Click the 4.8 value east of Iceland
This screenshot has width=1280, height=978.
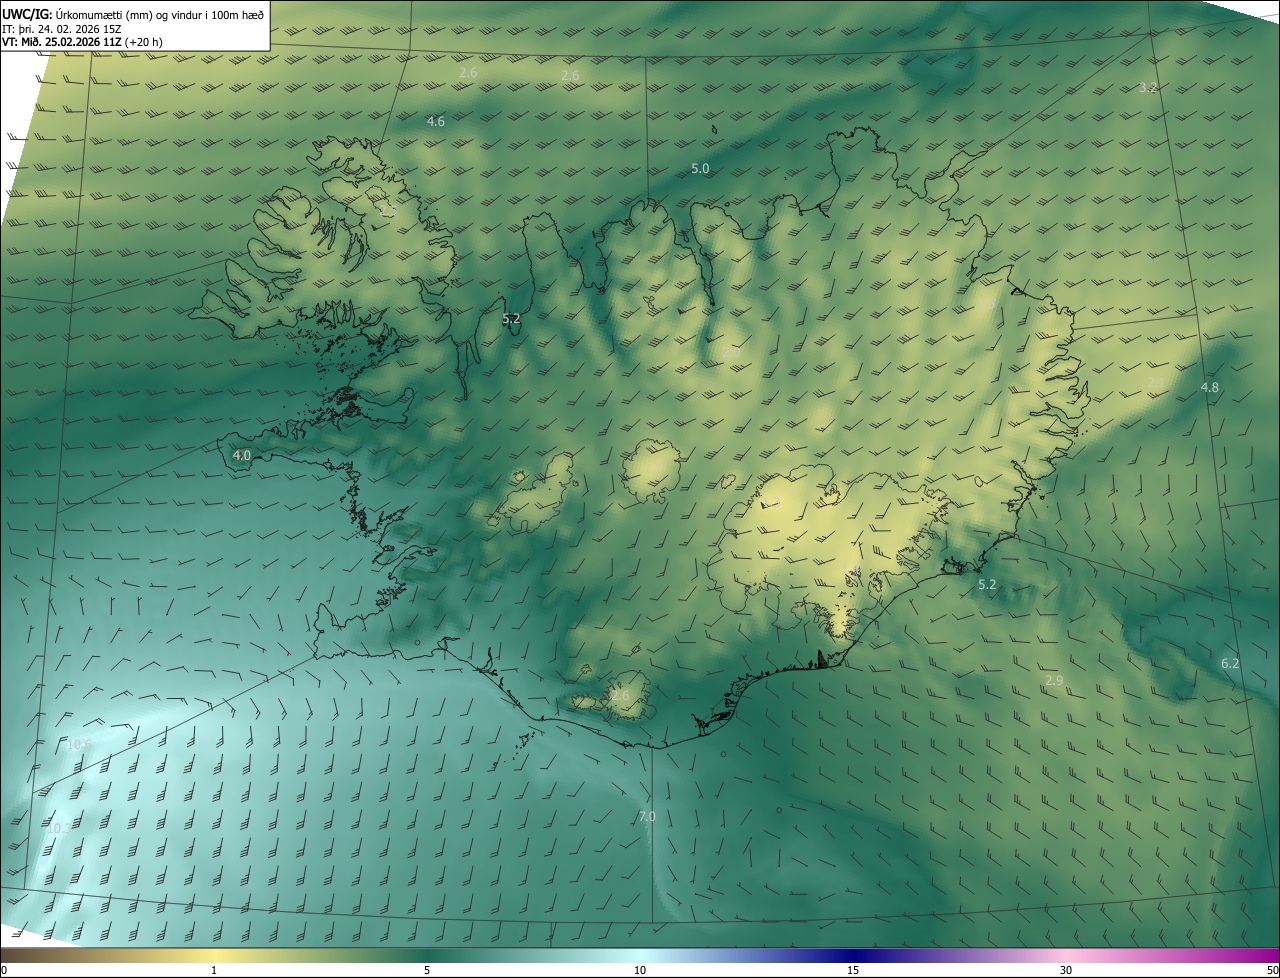pyautogui.click(x=1210, y=388)
